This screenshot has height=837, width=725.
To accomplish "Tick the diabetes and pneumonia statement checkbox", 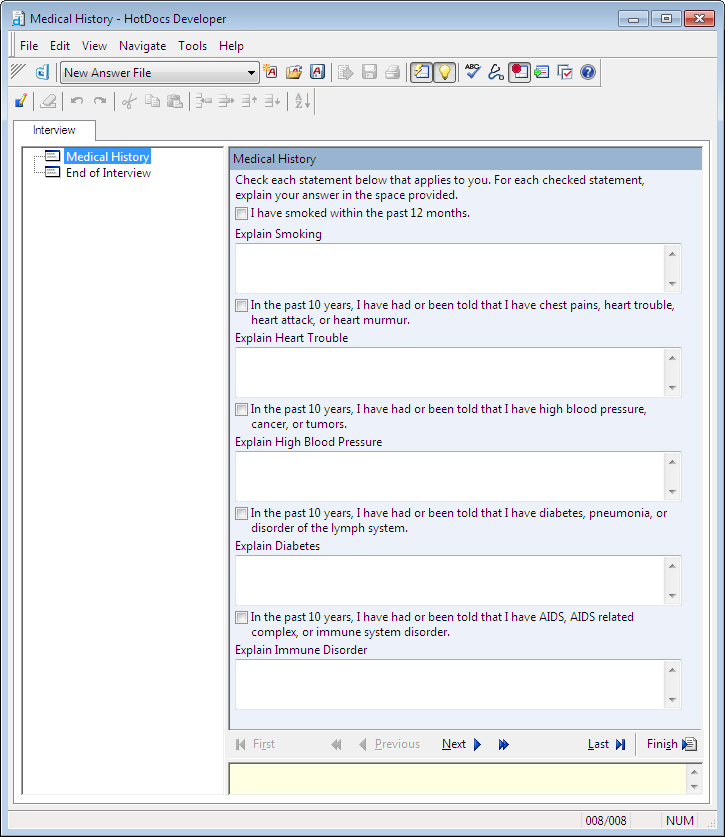I will tap(241, 513).
